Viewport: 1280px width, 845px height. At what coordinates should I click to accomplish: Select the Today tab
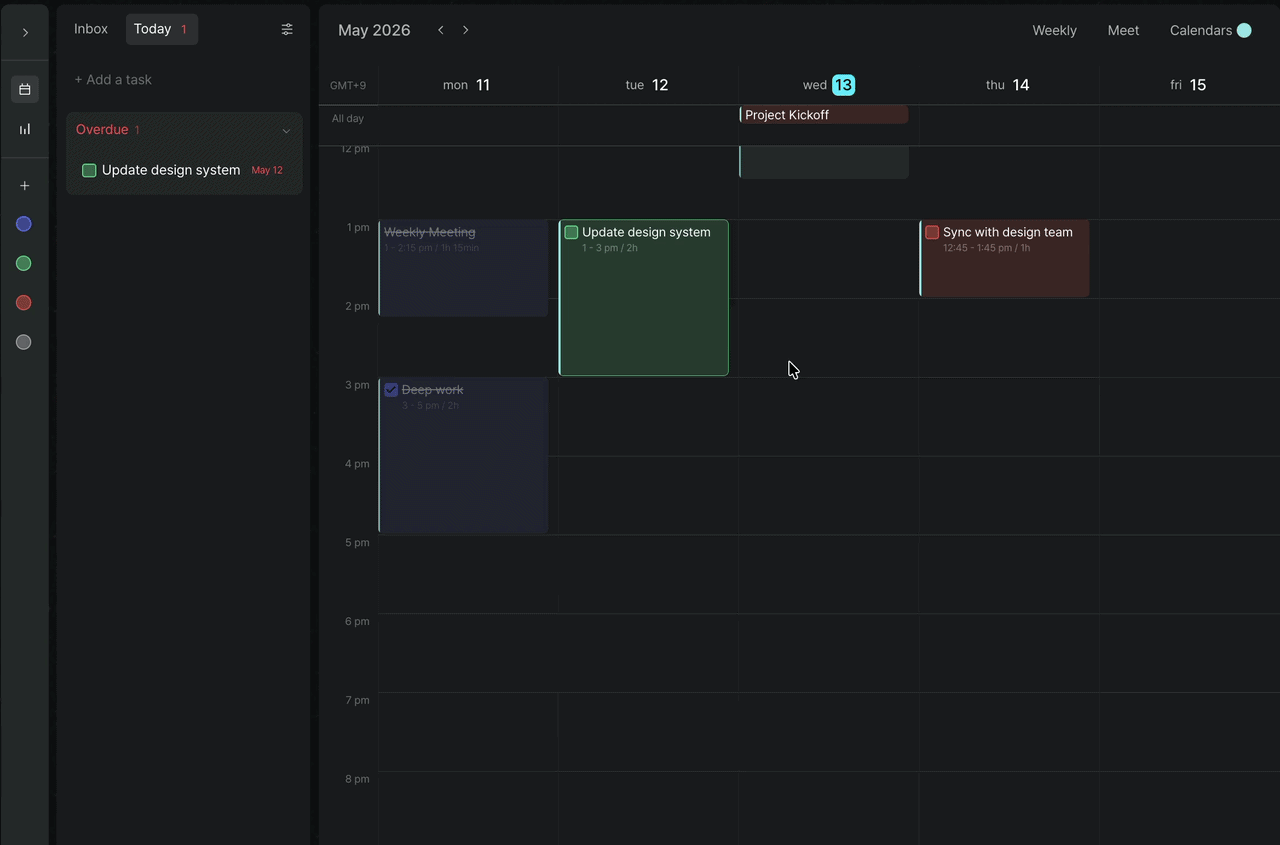pyautogui.click(x=161, y=29)
